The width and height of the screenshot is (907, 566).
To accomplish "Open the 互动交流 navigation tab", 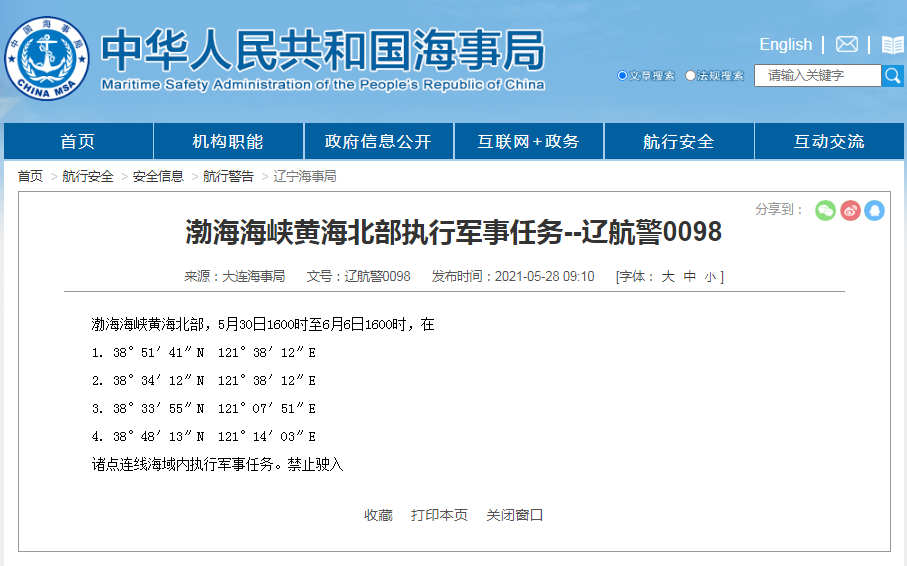I will (x=829, y=141).
